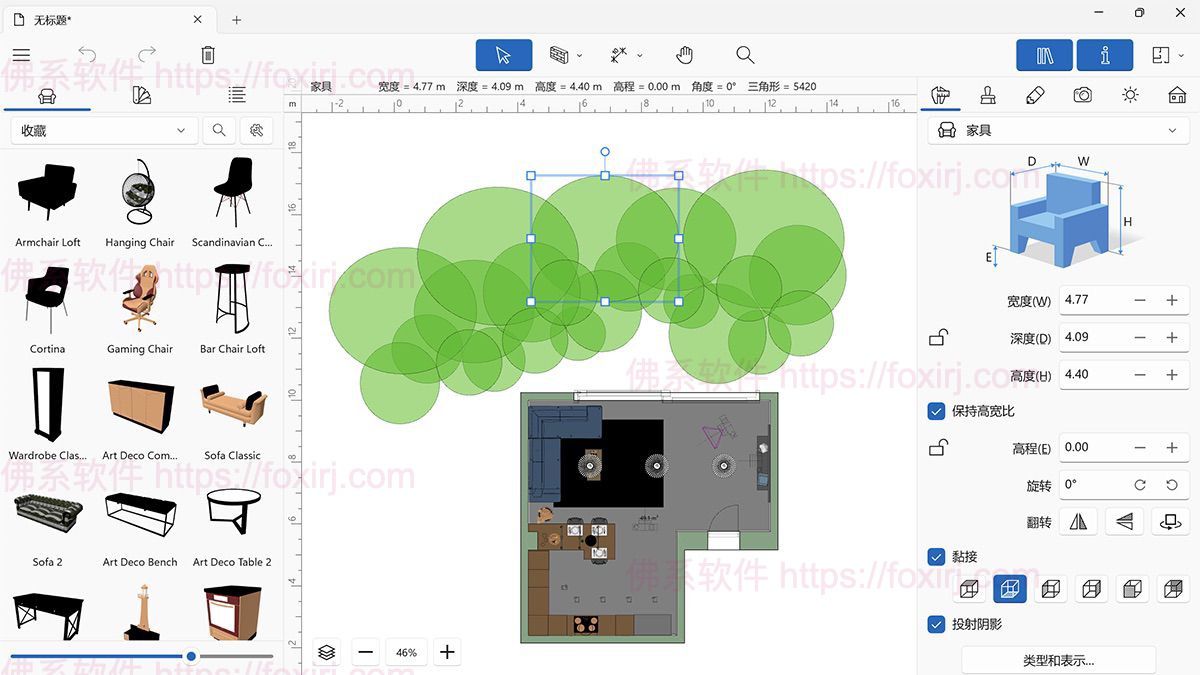The image size is (1200, 675).
Task: Increase 宽度 with the plus stepper
Action: 1172,299
